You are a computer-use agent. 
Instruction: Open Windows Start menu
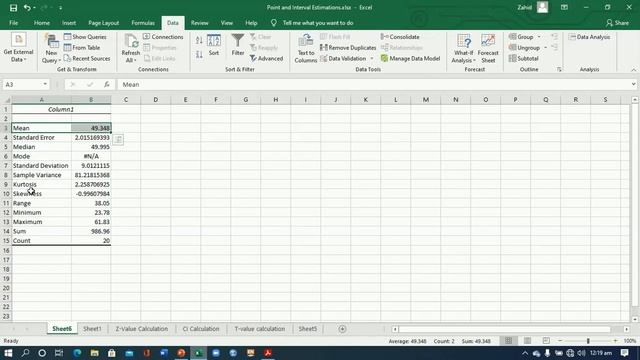8,353
